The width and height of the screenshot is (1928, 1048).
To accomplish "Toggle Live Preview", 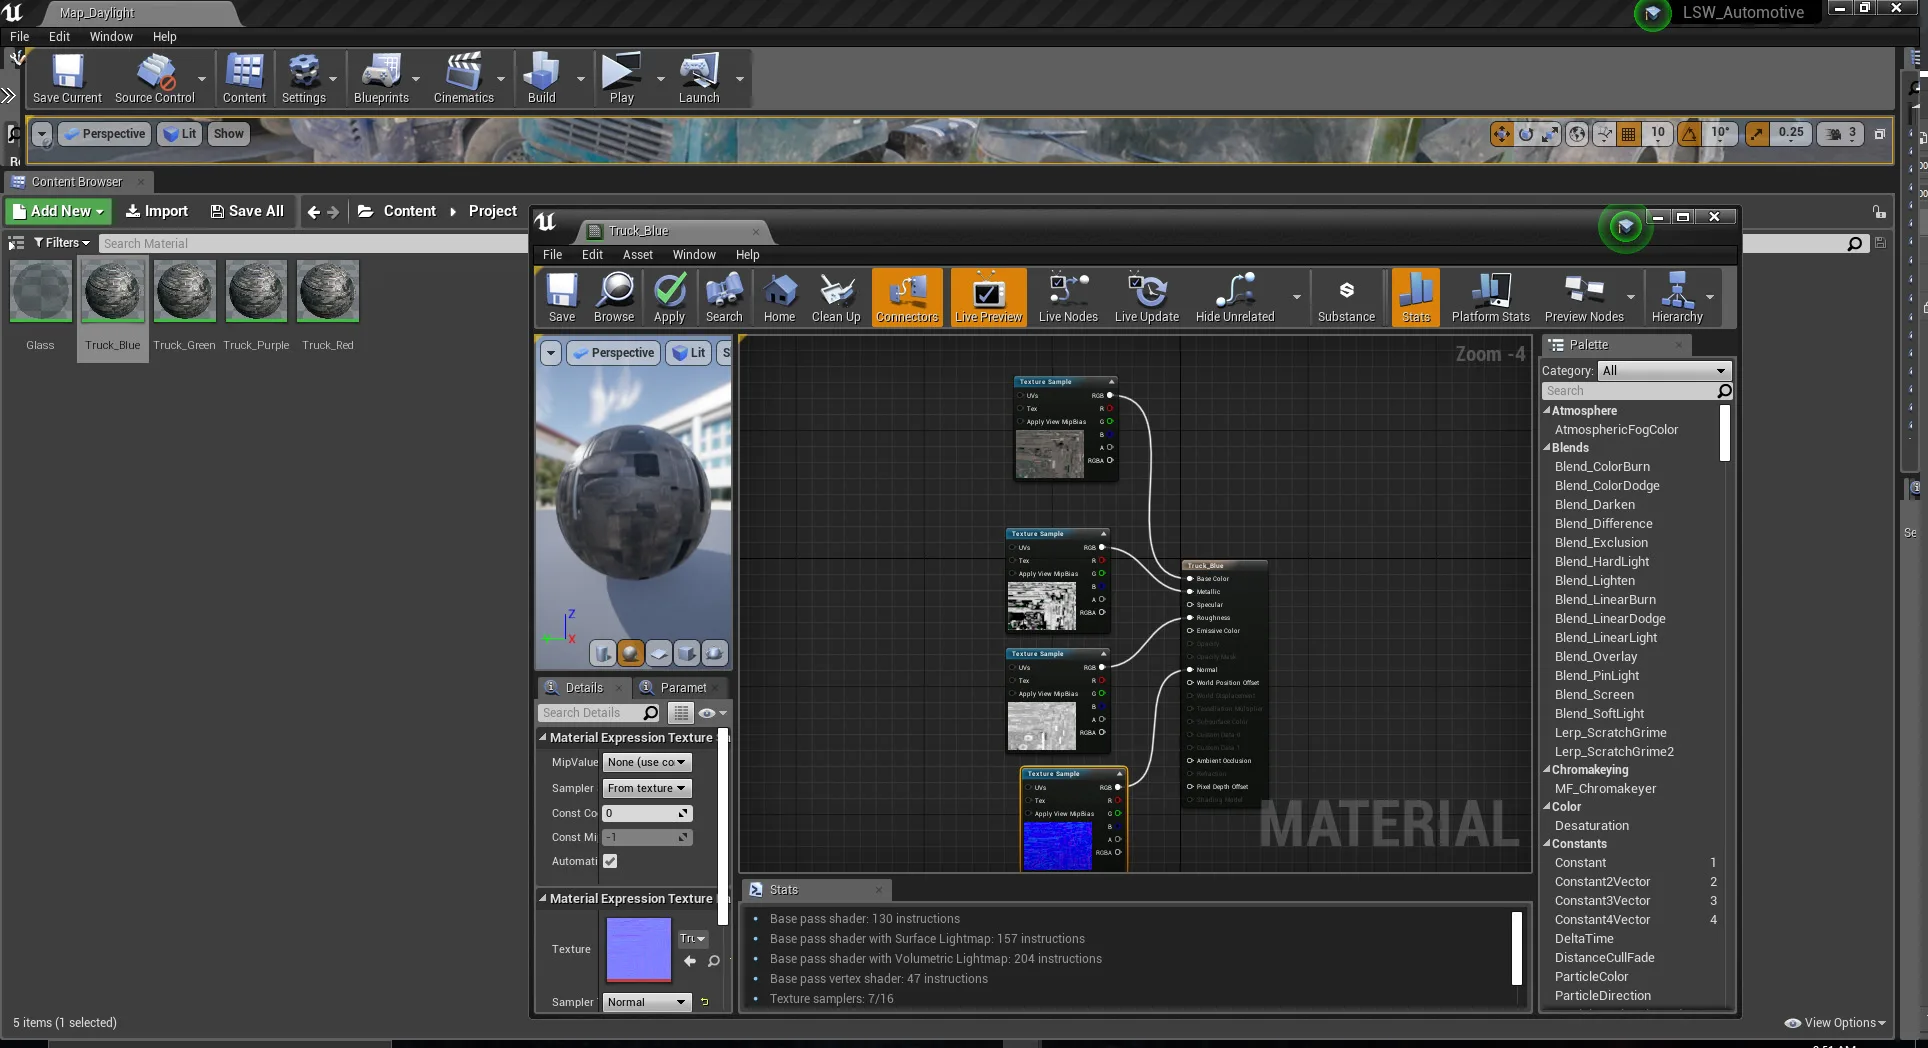I will (x=988, y=297).
